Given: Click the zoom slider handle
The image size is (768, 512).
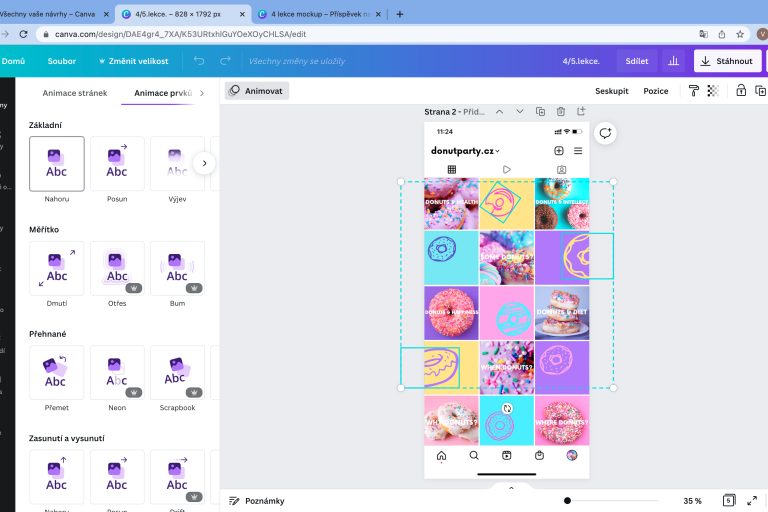Looking at the screenshot, I should [x=567, y=500].
